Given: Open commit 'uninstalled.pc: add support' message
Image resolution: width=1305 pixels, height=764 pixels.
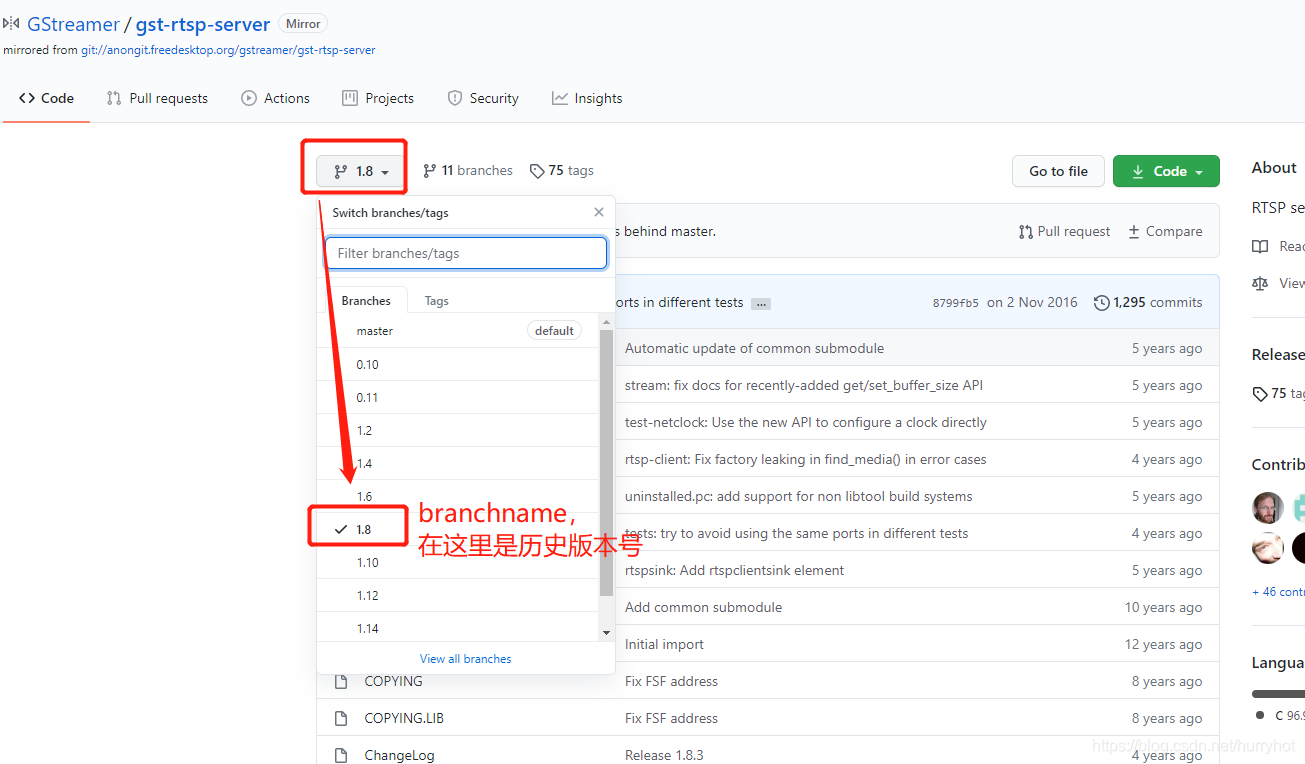Looking at the screenshot, I should [798, 496].
